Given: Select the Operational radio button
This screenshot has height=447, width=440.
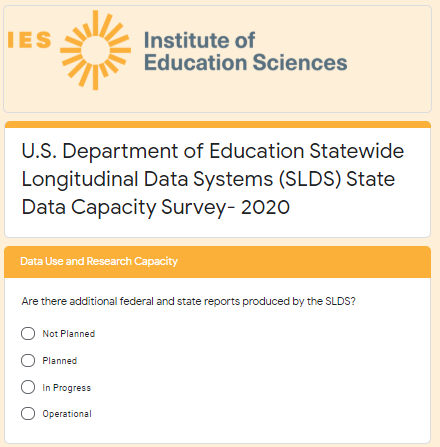Looking at the screenshot, I should (x=28, y=413).
